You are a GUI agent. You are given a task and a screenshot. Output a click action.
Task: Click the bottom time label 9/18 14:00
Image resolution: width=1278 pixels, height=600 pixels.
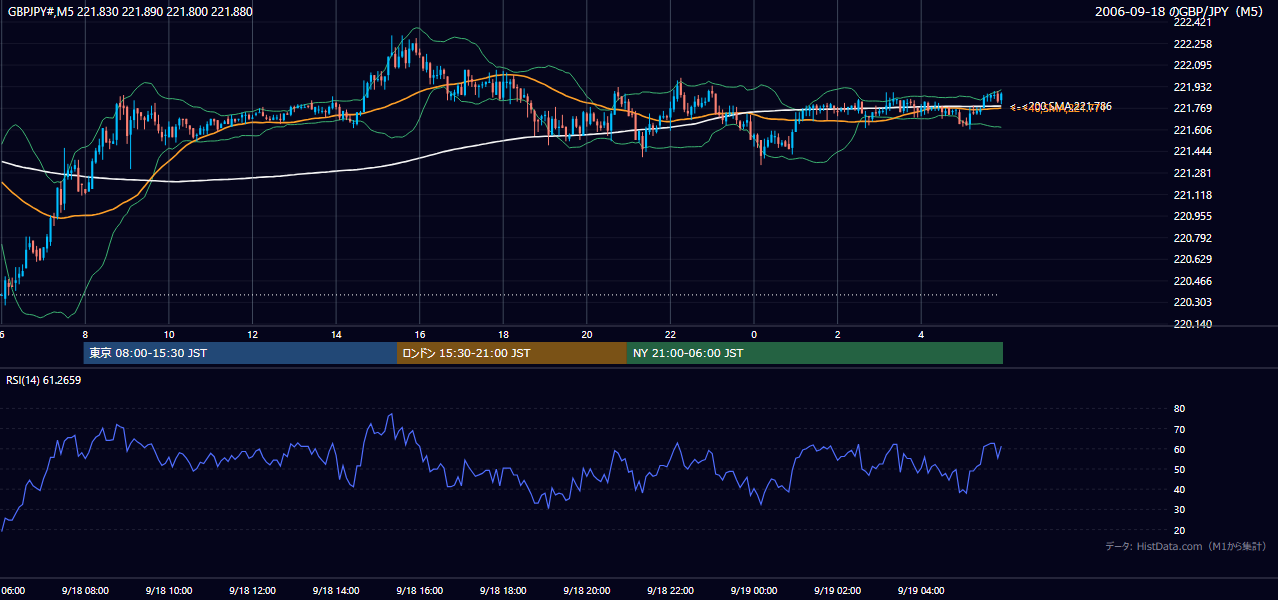(336, 590)
